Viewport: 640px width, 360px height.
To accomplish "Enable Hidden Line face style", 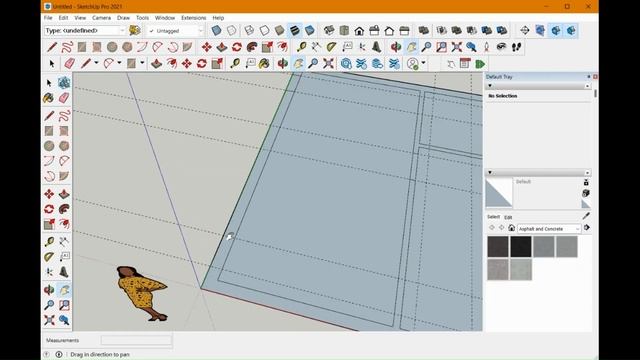I will [264, 31].
